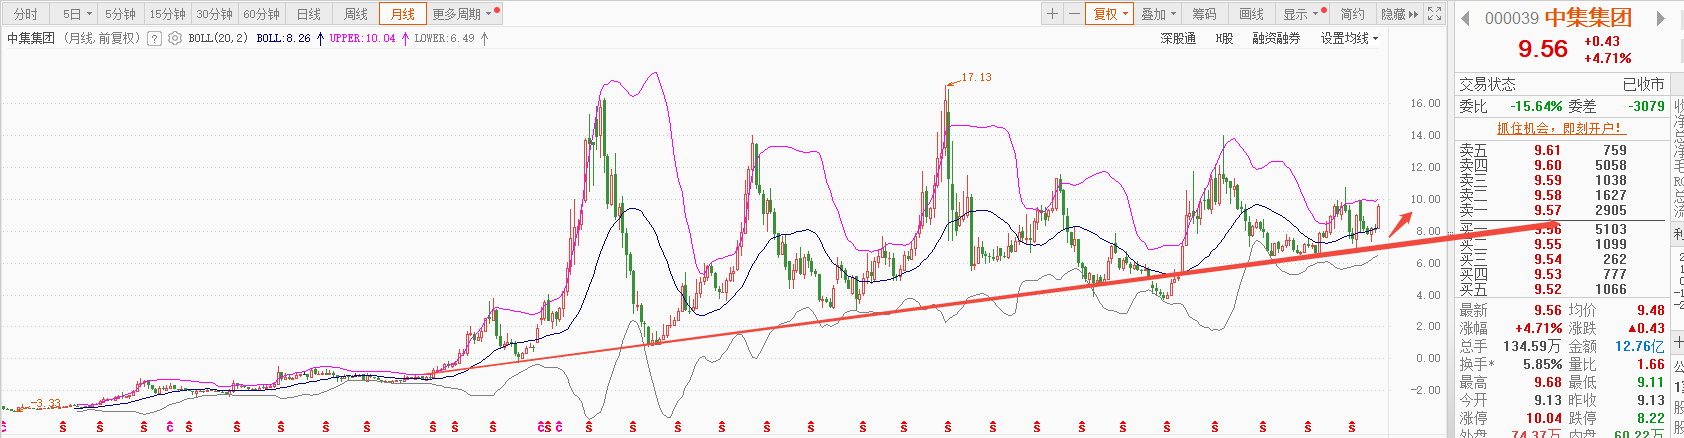Select the 15分钟 timeframe
Viewport: 1684px width, 438px height.
tap(167, 14)
